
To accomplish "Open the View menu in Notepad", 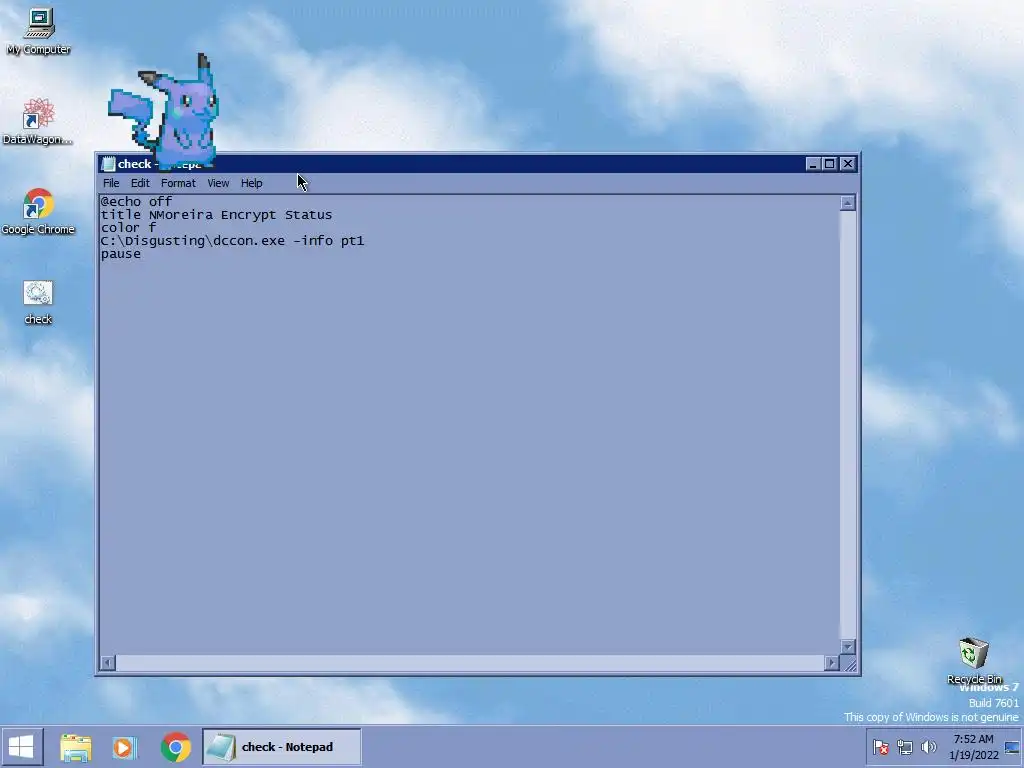I will click(218, 184).
